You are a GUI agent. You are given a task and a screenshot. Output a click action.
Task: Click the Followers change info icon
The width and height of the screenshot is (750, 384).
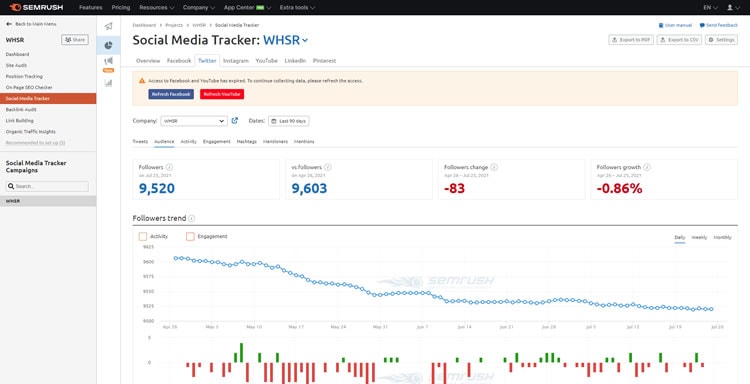494,167
